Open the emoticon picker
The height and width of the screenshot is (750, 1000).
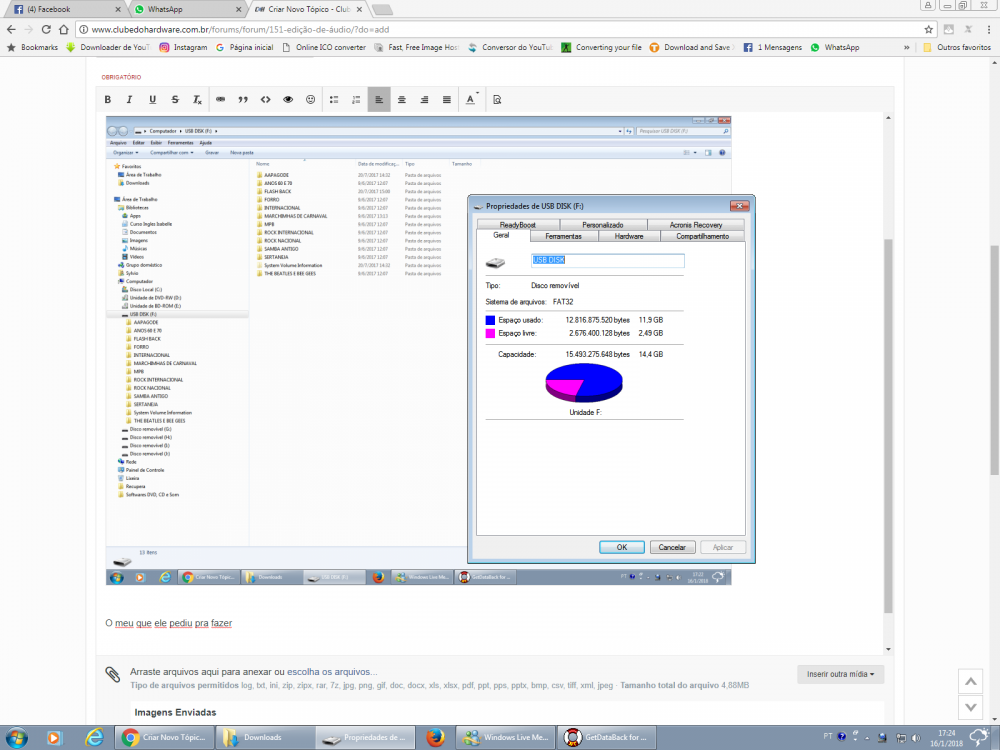pyautogui.click(x=311, y=100)
